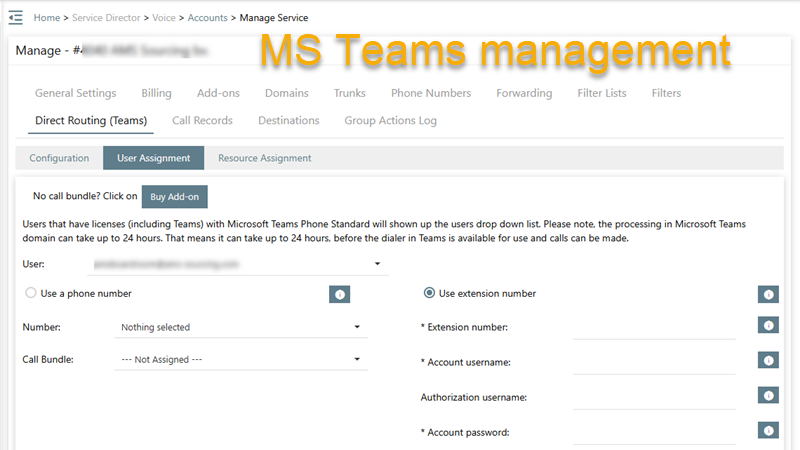This screenshot has height=450, width=800.
Task: Switch to the Trunks tab
Action: 349,93
